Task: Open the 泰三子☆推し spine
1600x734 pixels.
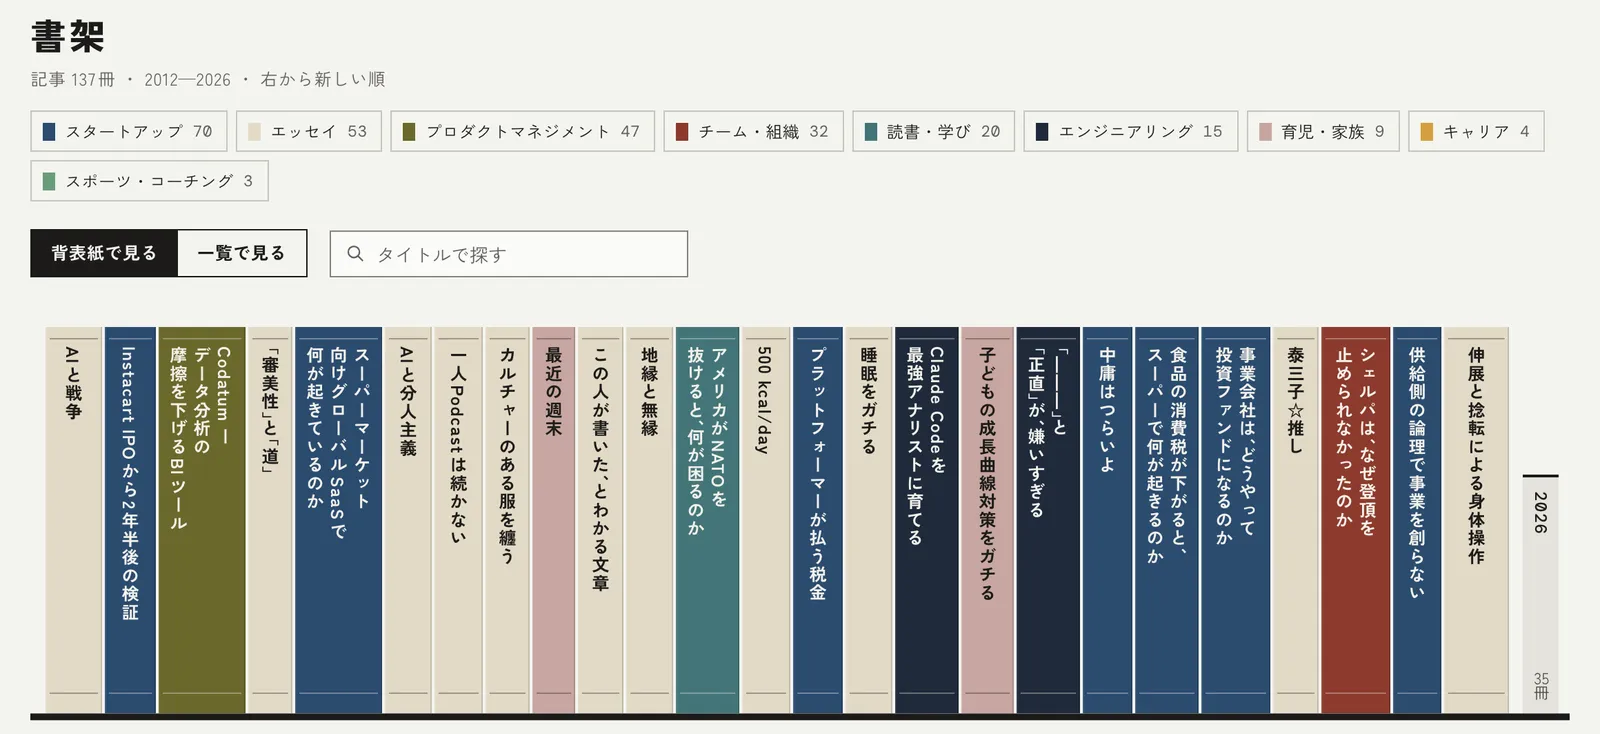Action: (x=1295, y=520)
